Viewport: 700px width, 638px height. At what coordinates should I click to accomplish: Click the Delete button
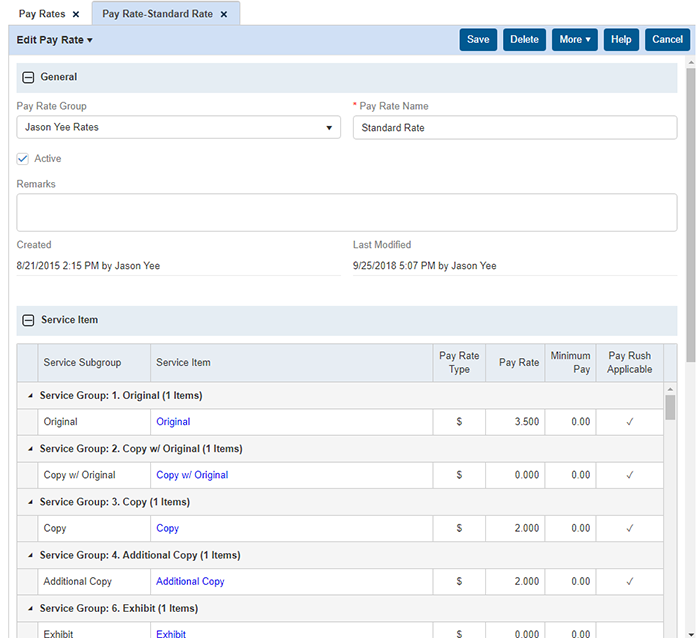pos(524,40)
